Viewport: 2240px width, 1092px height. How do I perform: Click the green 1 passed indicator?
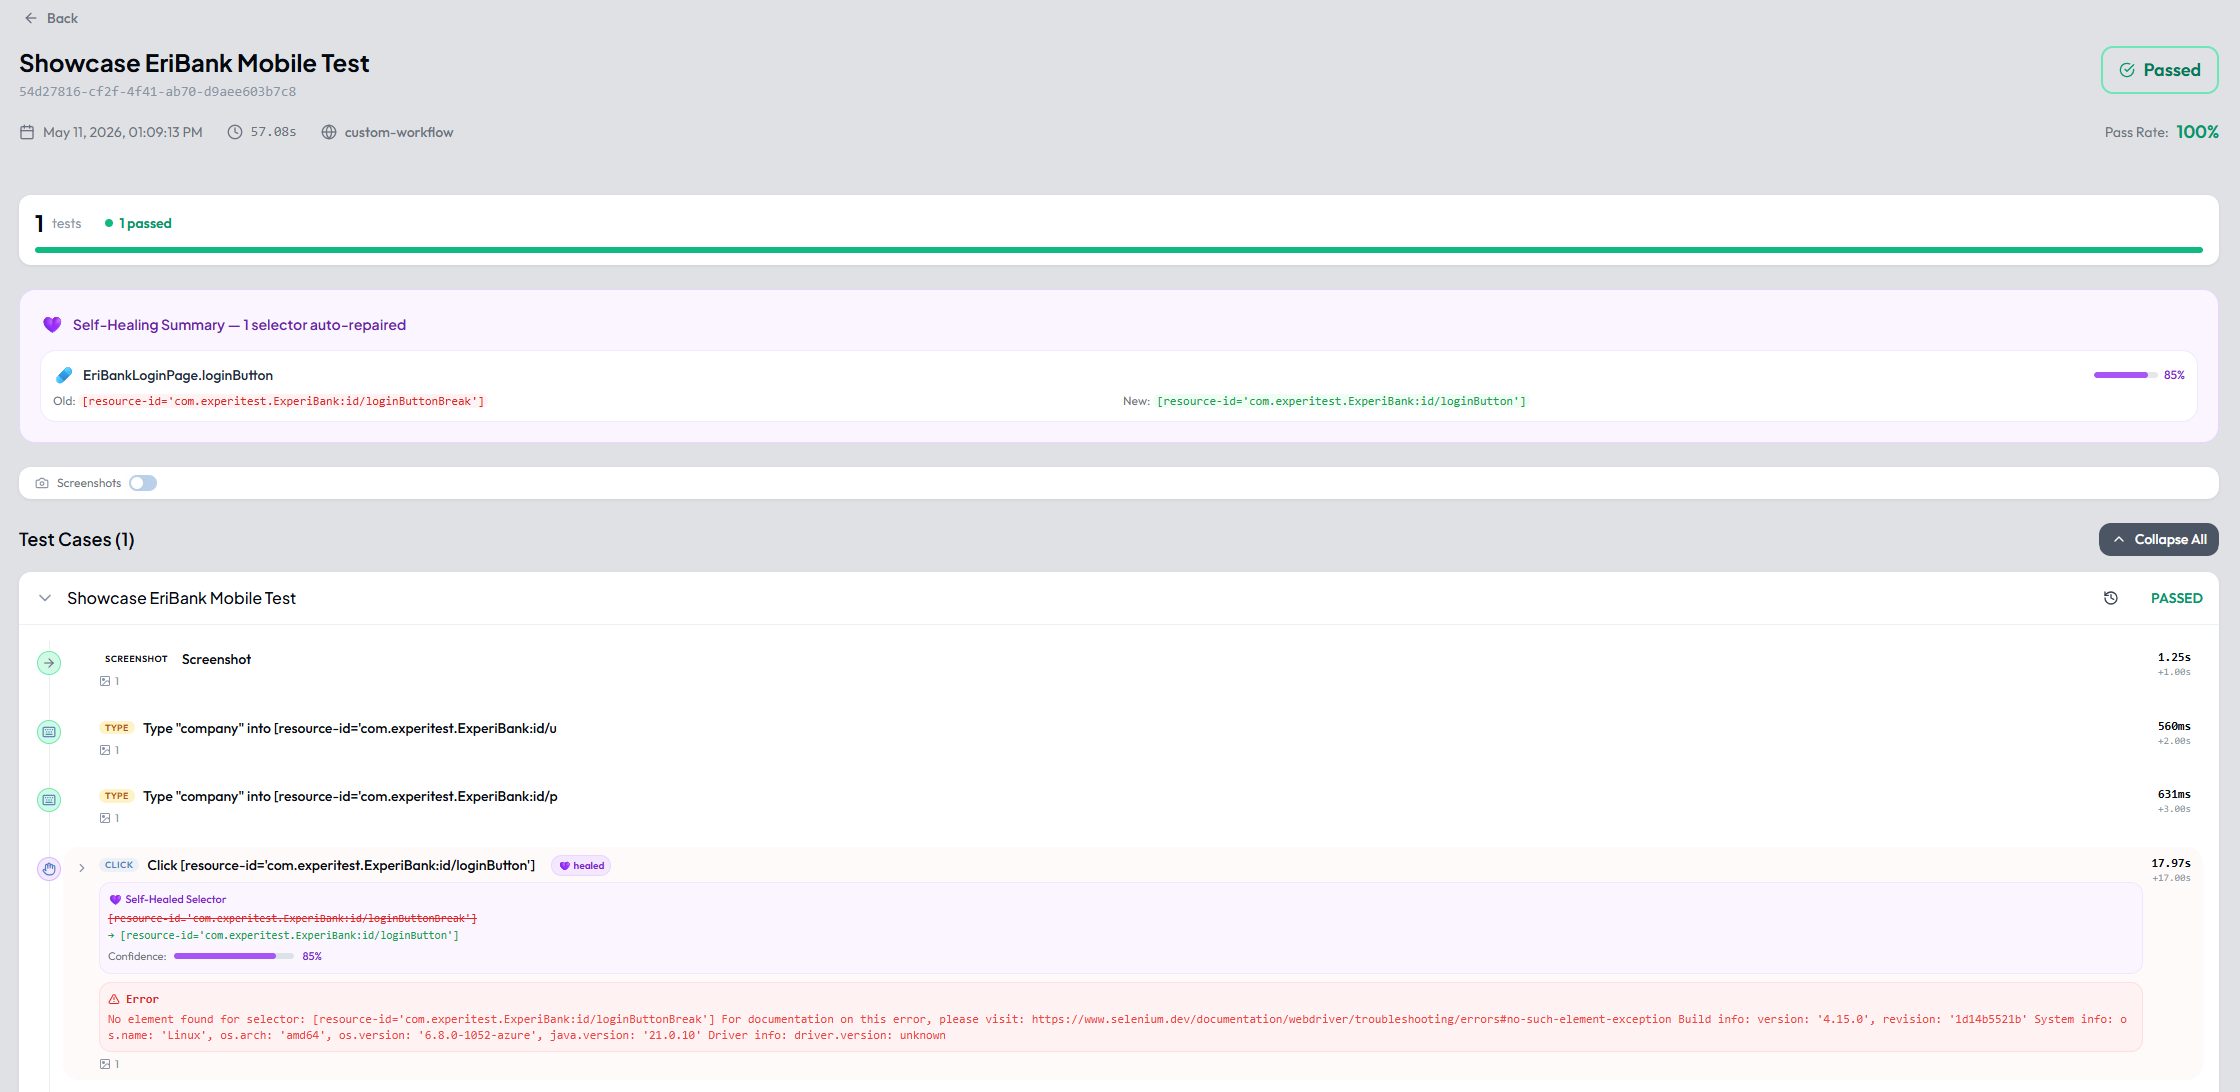click(138, 223)
